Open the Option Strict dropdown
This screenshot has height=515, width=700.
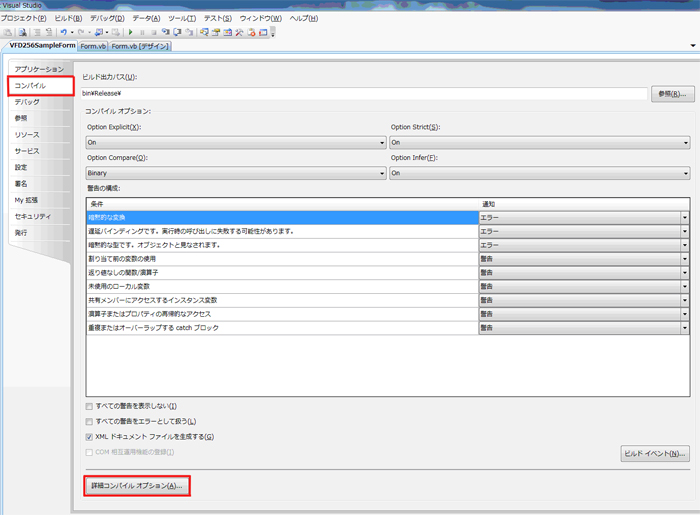[x=540, y=142]
